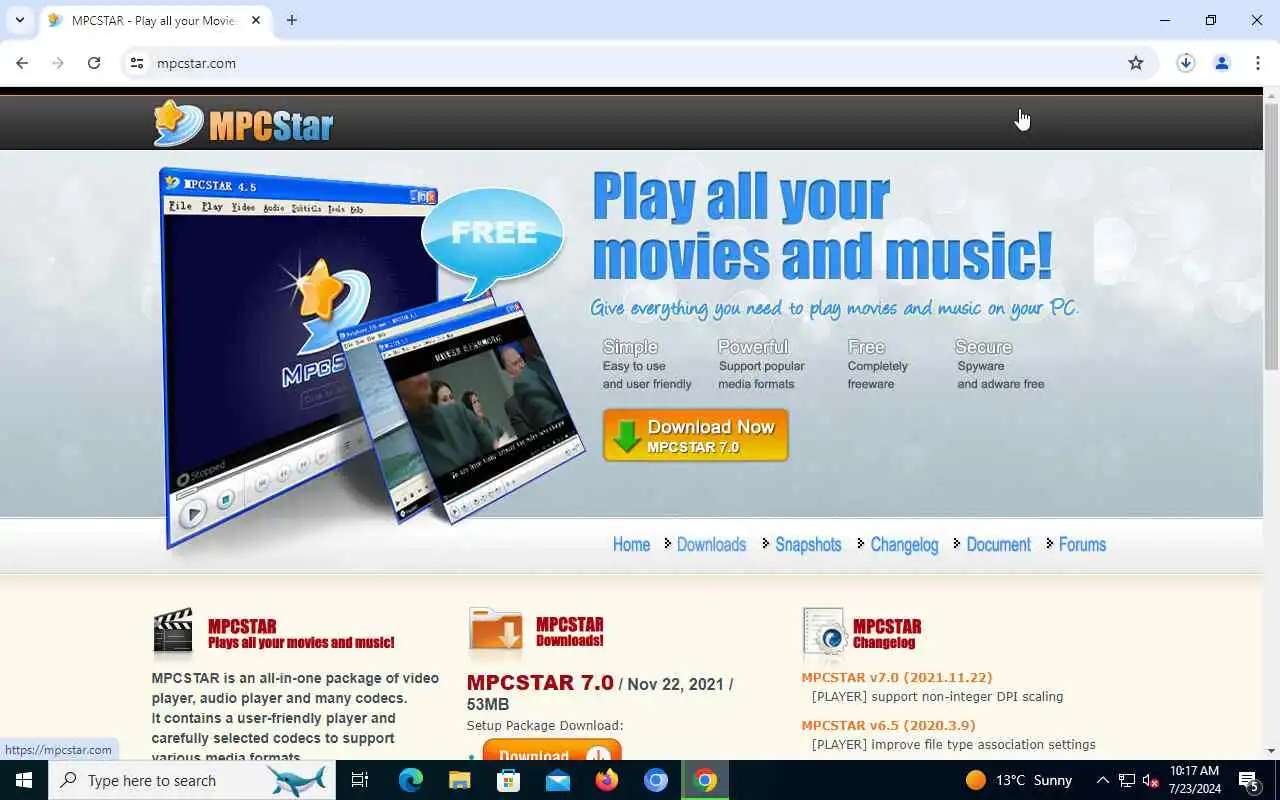Go back to previous page
Viewport: 1280px width, 800px height.
tap(22, 63)
